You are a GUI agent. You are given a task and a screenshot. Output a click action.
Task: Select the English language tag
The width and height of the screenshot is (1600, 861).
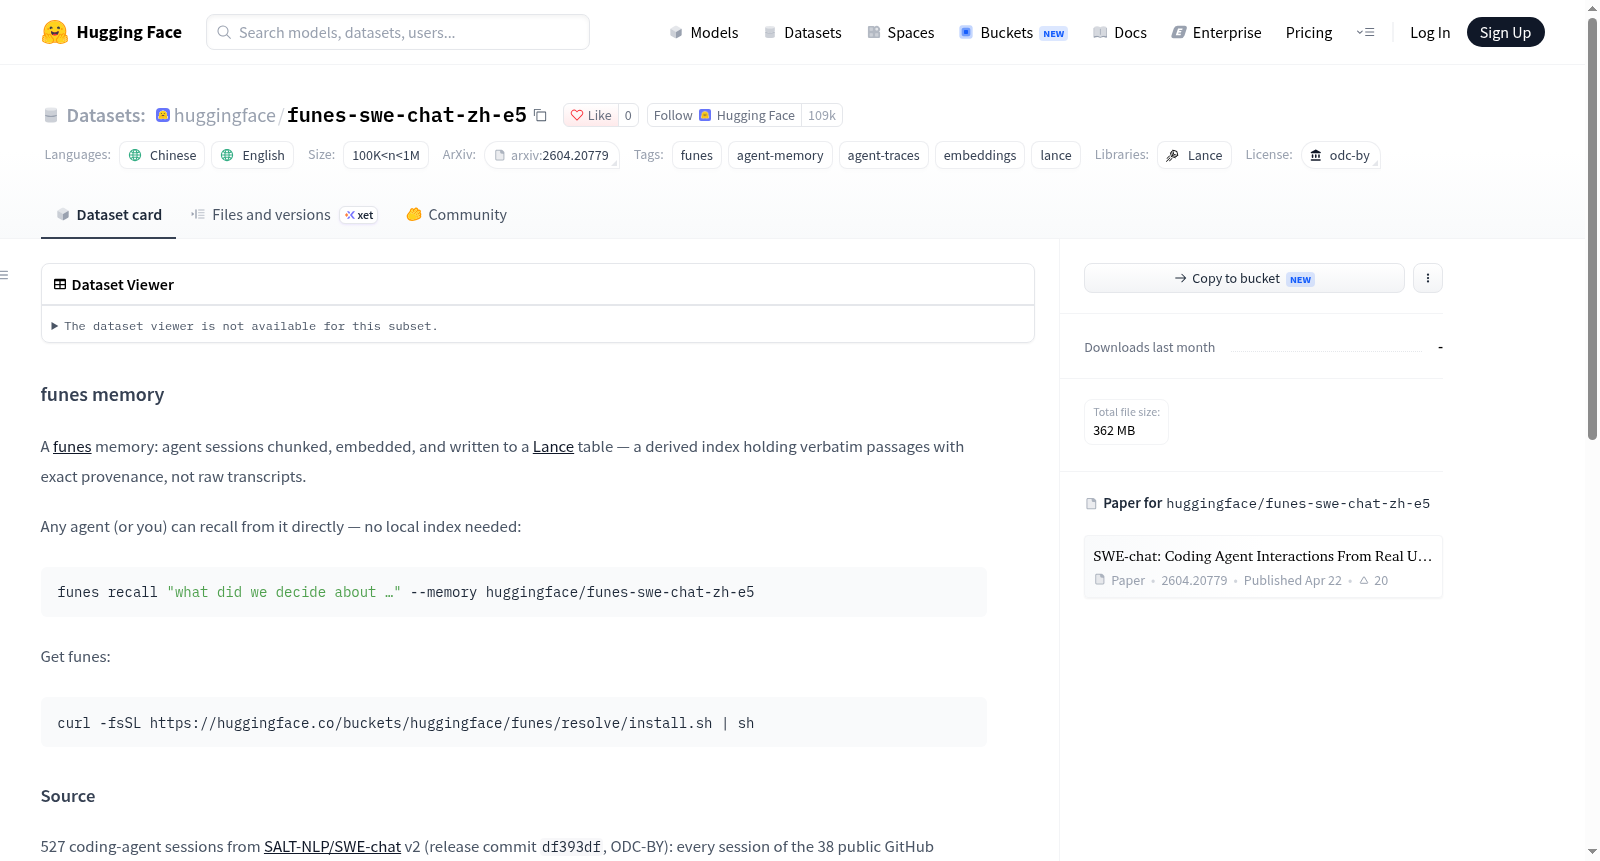253,155
